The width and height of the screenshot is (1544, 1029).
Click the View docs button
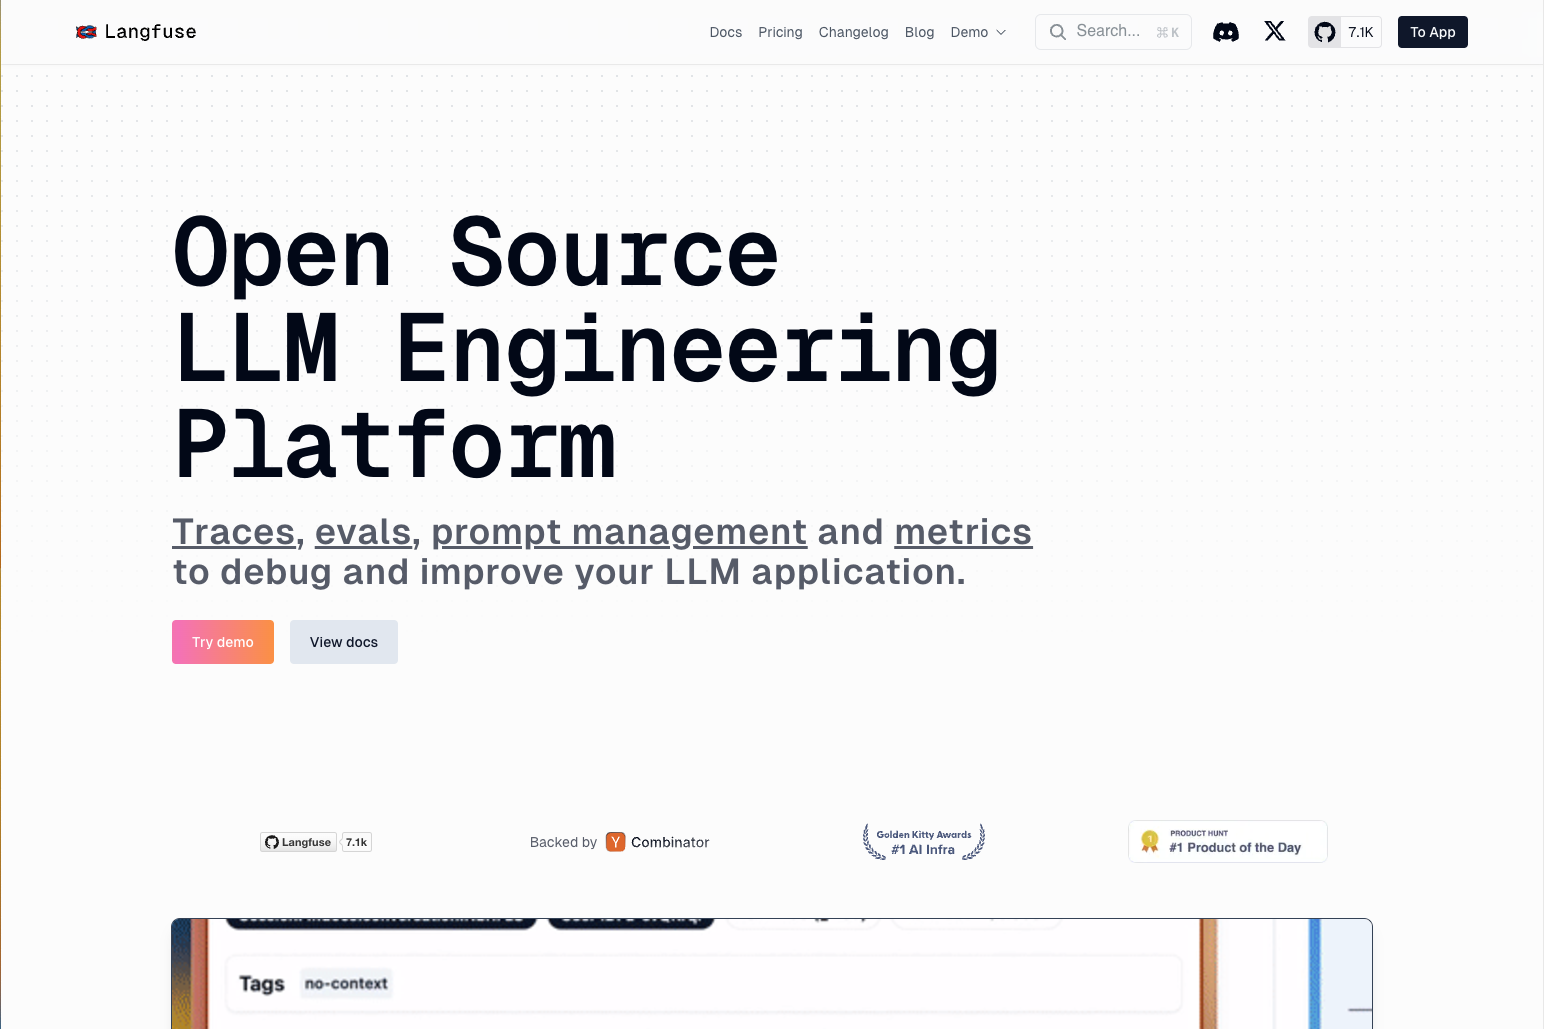point(343,641)
